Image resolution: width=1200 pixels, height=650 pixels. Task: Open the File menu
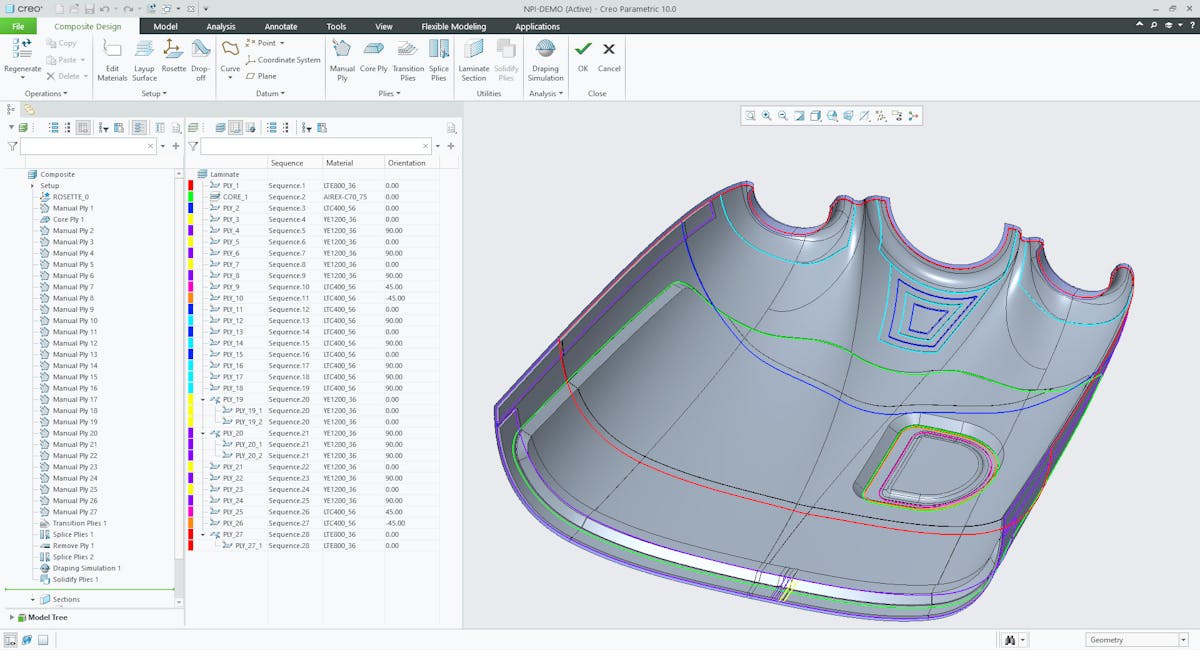(x=17, y=26)
